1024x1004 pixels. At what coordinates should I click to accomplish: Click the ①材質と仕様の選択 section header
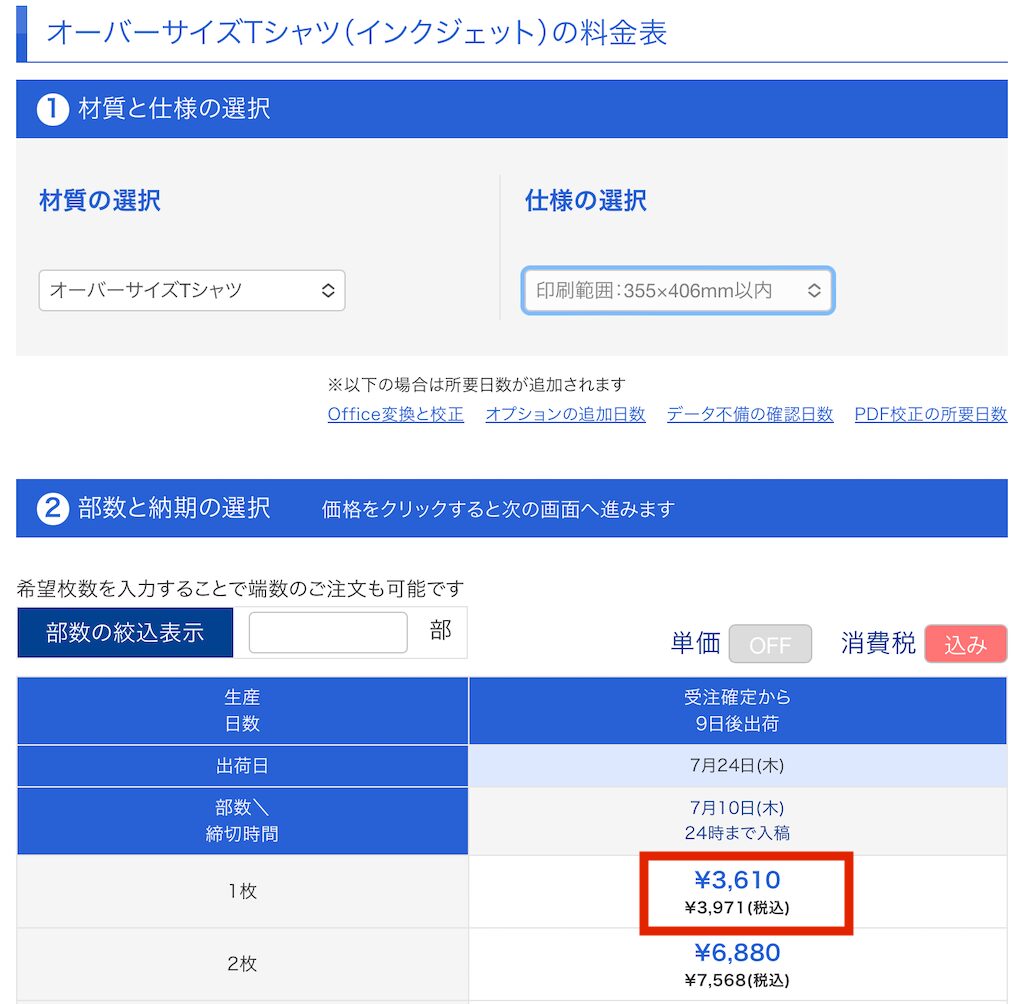tap(512, 109)
